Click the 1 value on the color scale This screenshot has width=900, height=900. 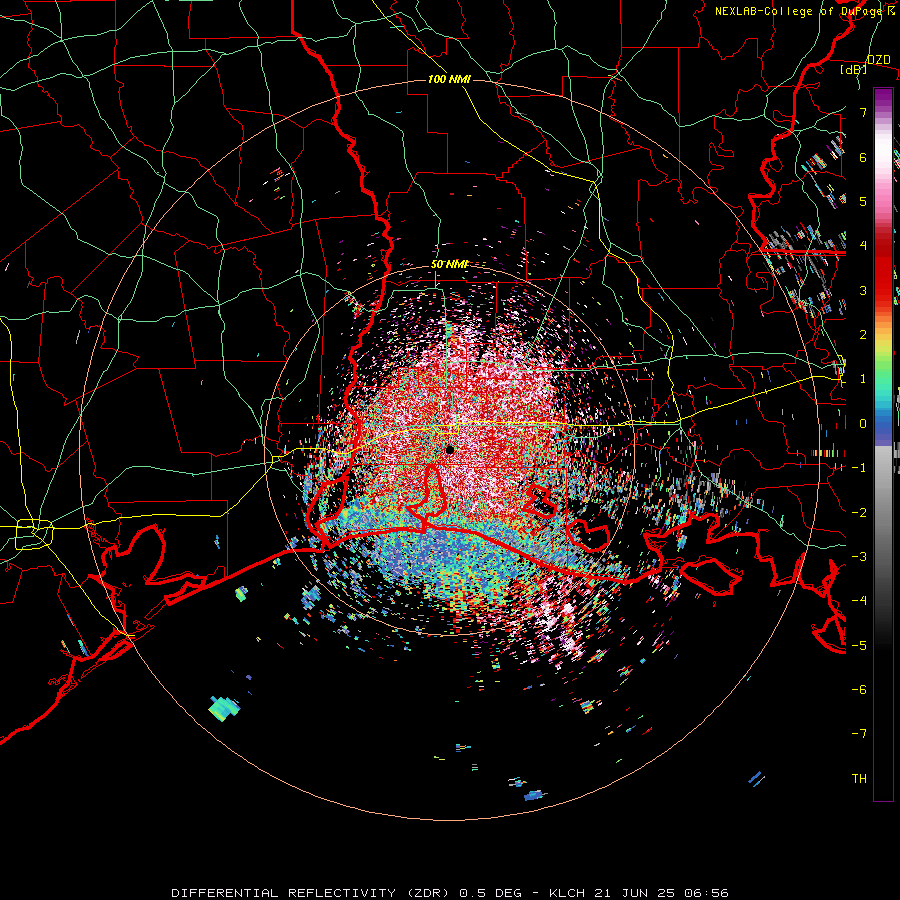coord(863,379)
